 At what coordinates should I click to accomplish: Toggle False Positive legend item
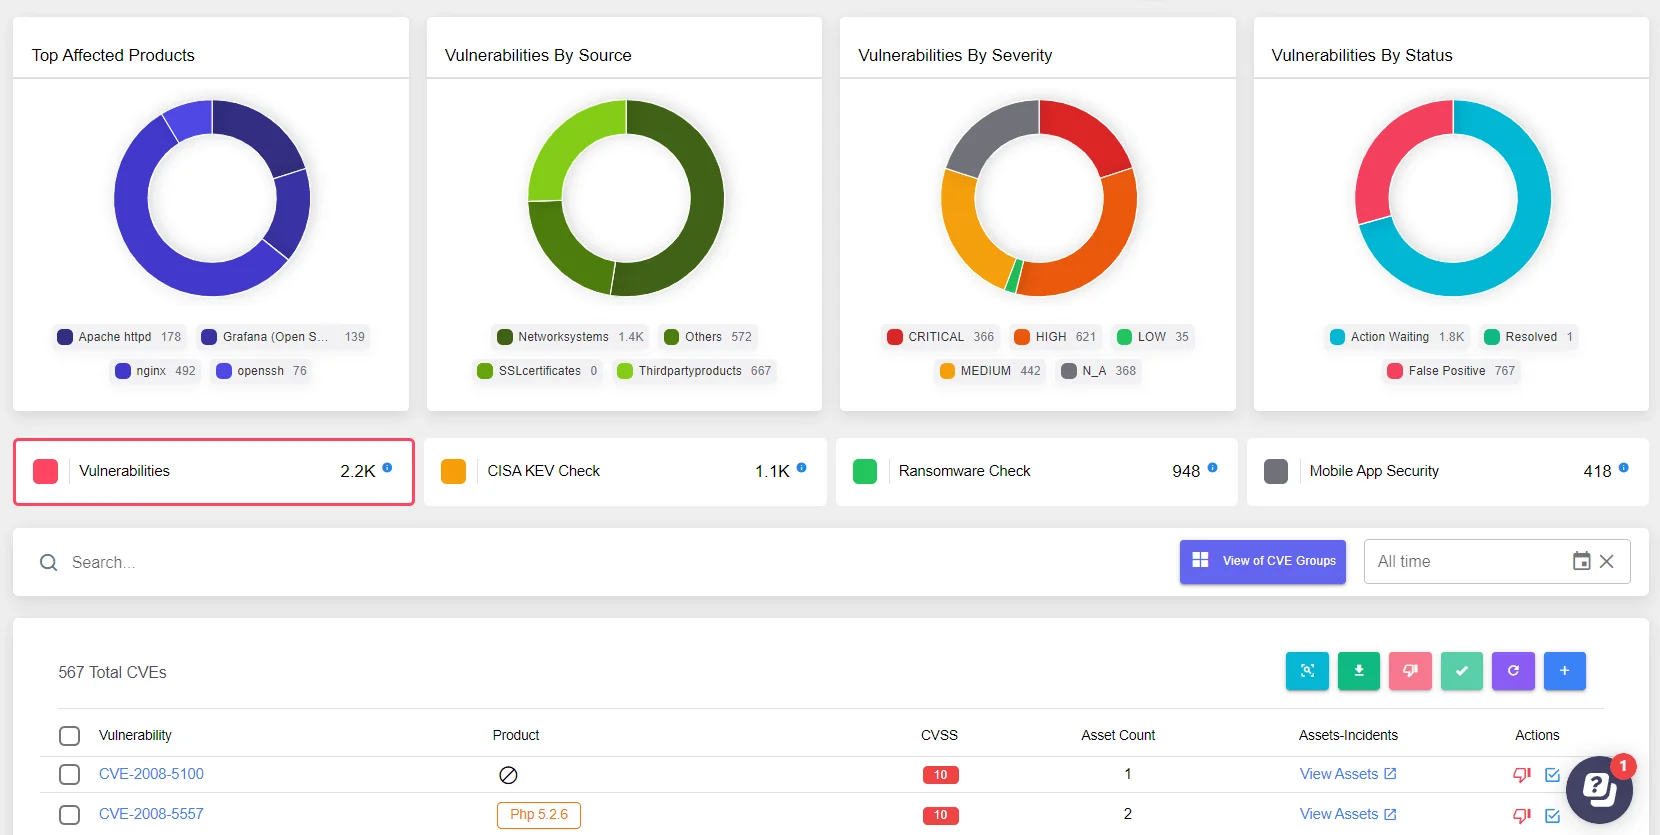tap(1451, 371)
